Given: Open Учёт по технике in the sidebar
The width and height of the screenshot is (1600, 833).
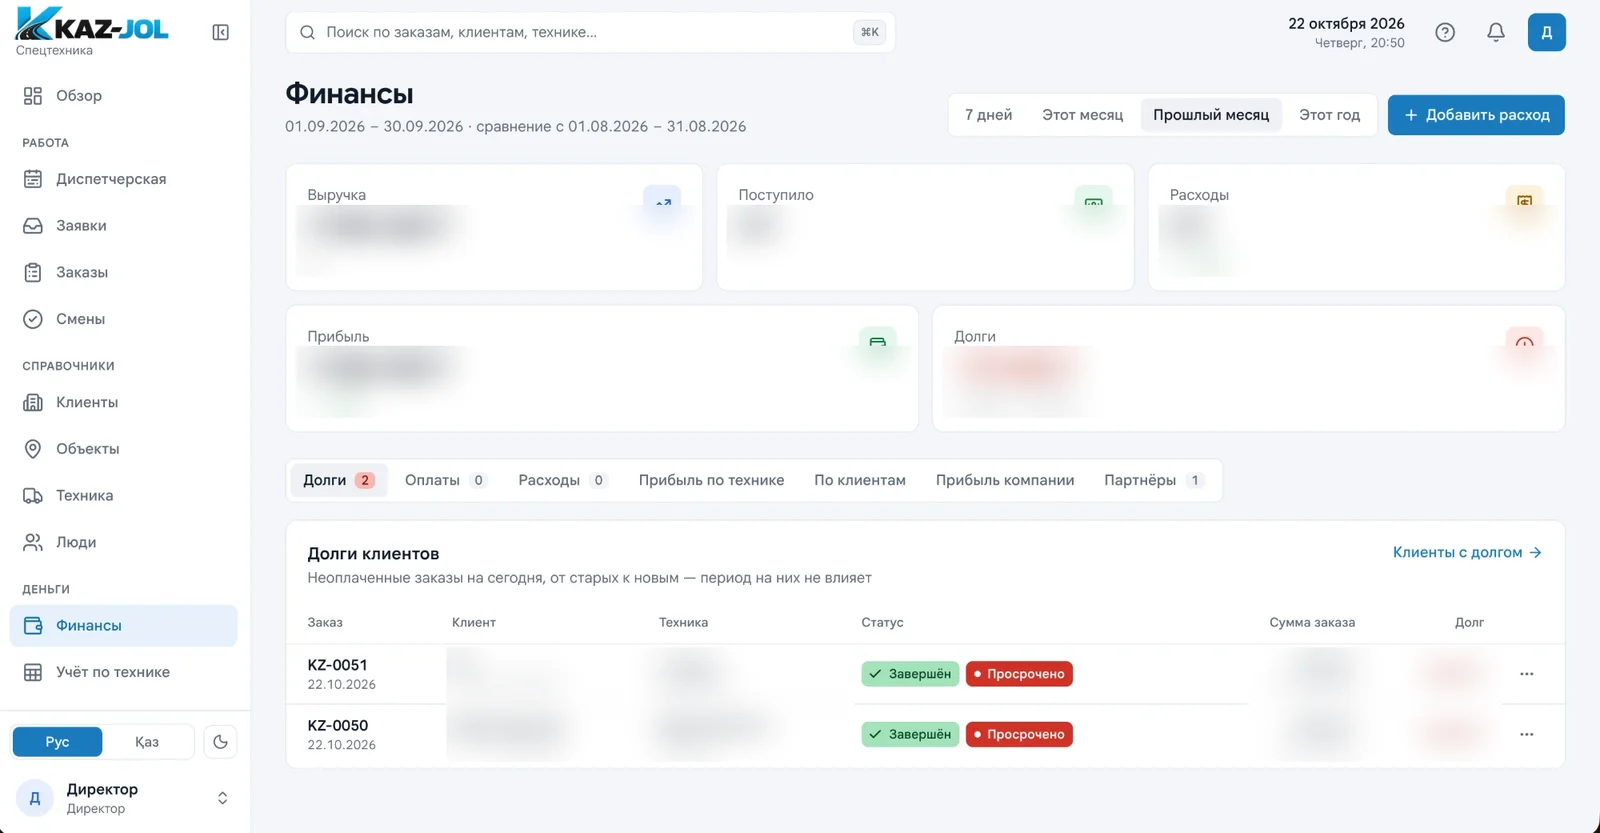Looking at the screenshot, I should pos(124,672).
